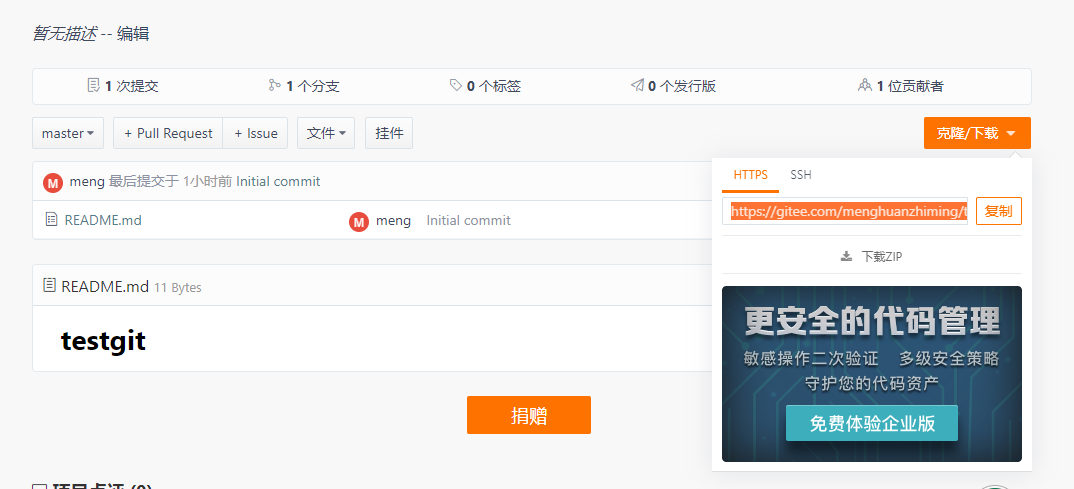The width and height of the screenshot is (1074, 489).
Task: Click the commit document icon
Action: (x=94, y=86)
